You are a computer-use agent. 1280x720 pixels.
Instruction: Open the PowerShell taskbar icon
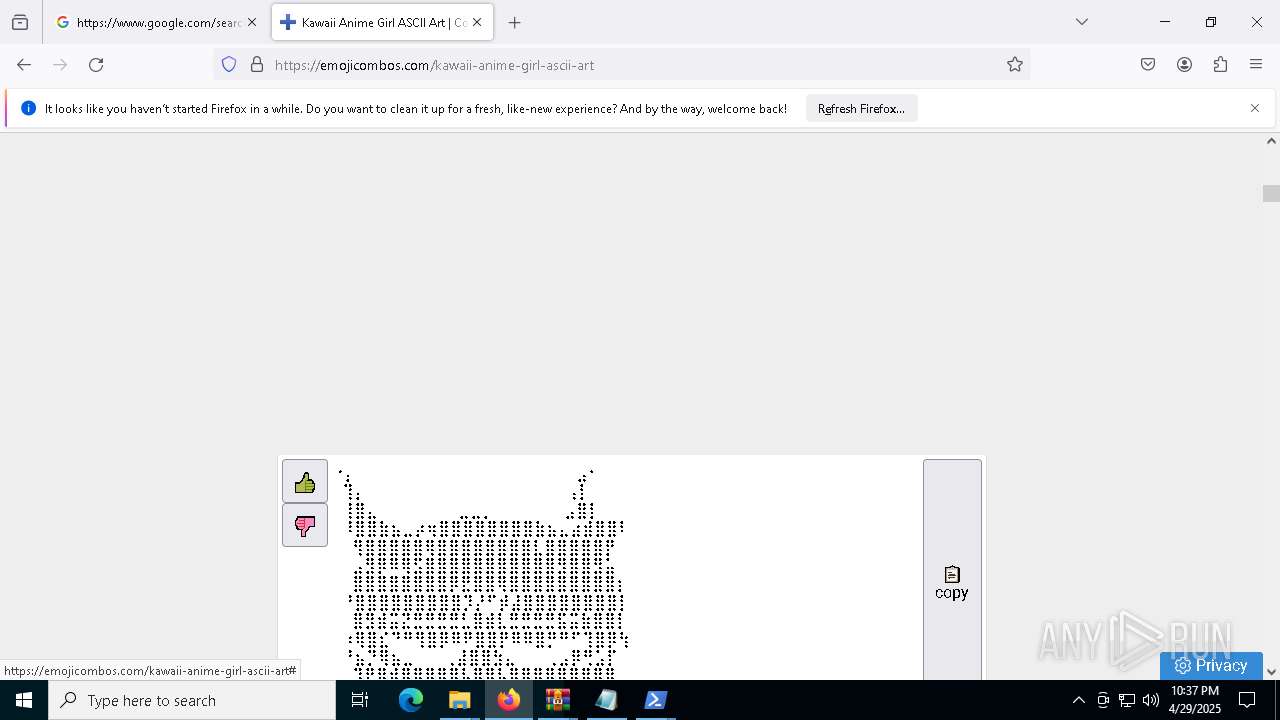point(656,700)
